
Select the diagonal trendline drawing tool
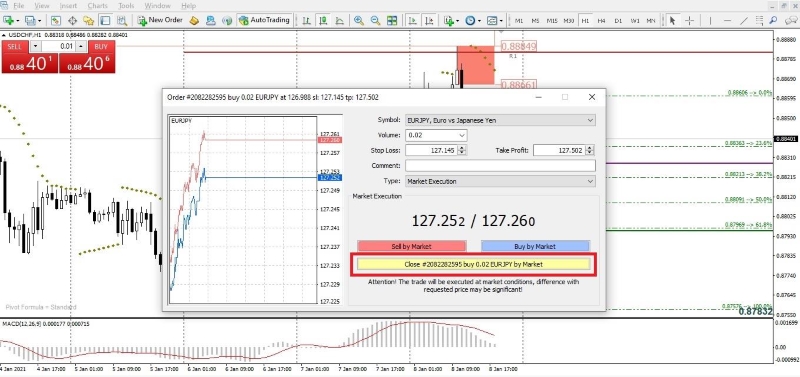(743, 20)
